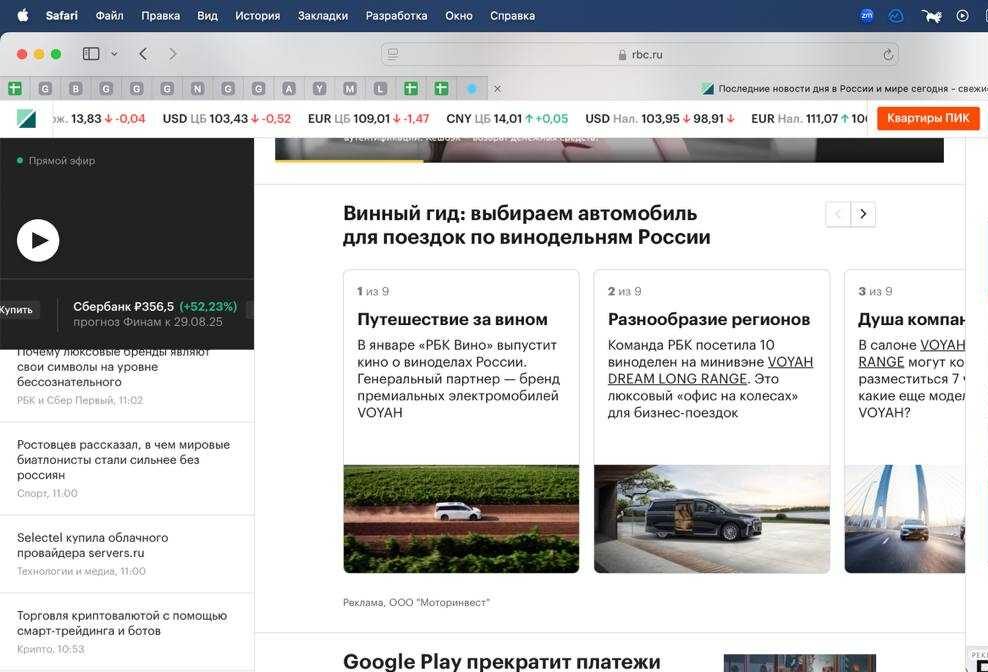Show previous carousel card
988x672 pixels.
click(838, 214)
